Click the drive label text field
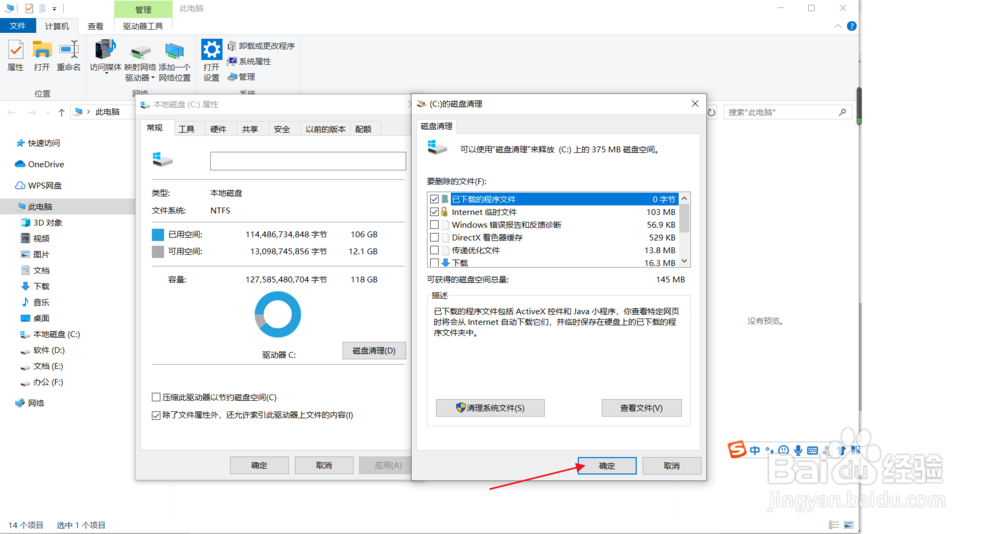 [x=308, y=161]
